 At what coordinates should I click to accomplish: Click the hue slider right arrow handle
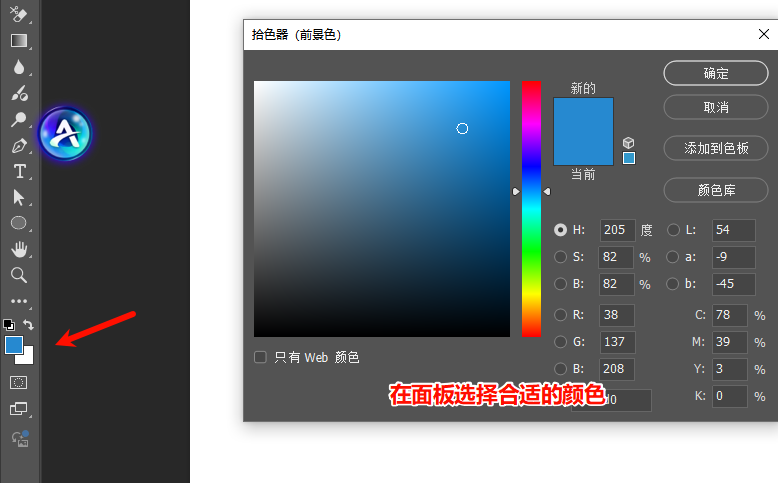tap(547, 191)
